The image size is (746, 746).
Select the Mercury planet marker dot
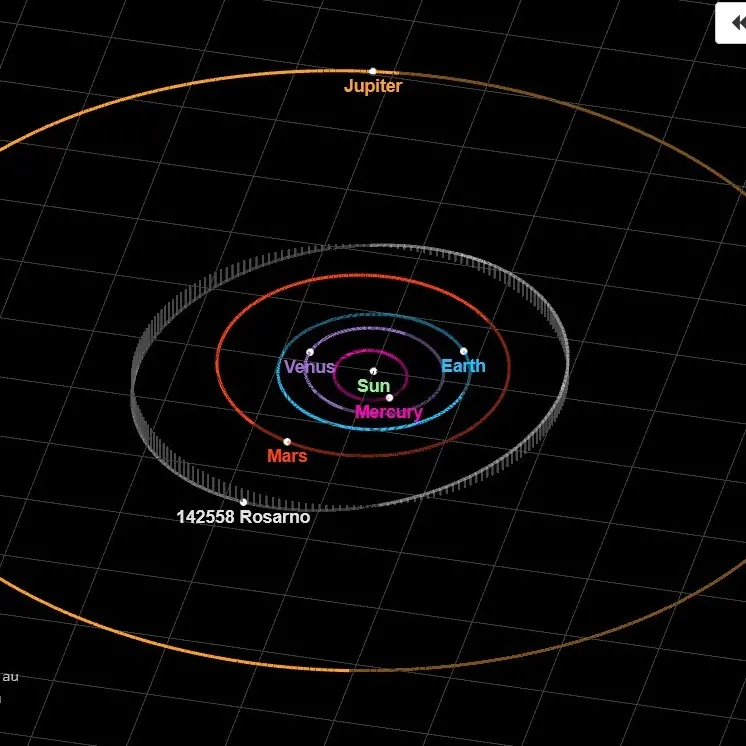click(389, 398)
